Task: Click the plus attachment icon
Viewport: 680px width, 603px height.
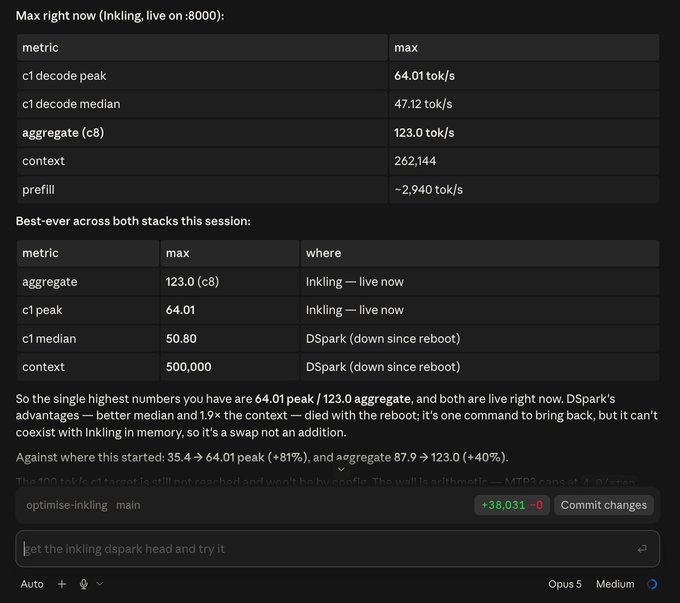Action: click(x=62, y=584)
